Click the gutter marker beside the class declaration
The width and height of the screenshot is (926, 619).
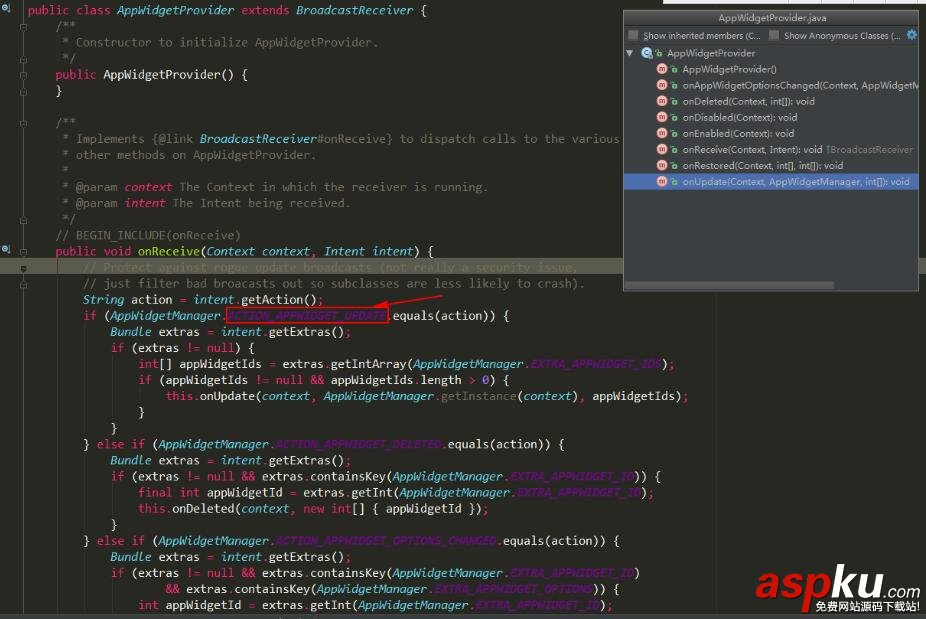click(x=6, y=10)
